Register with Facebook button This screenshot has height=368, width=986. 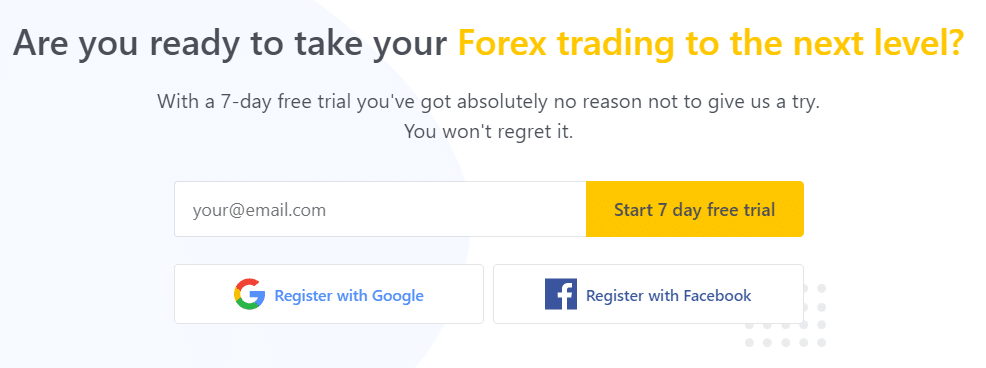pyautogui.click(x=648, y=294)
